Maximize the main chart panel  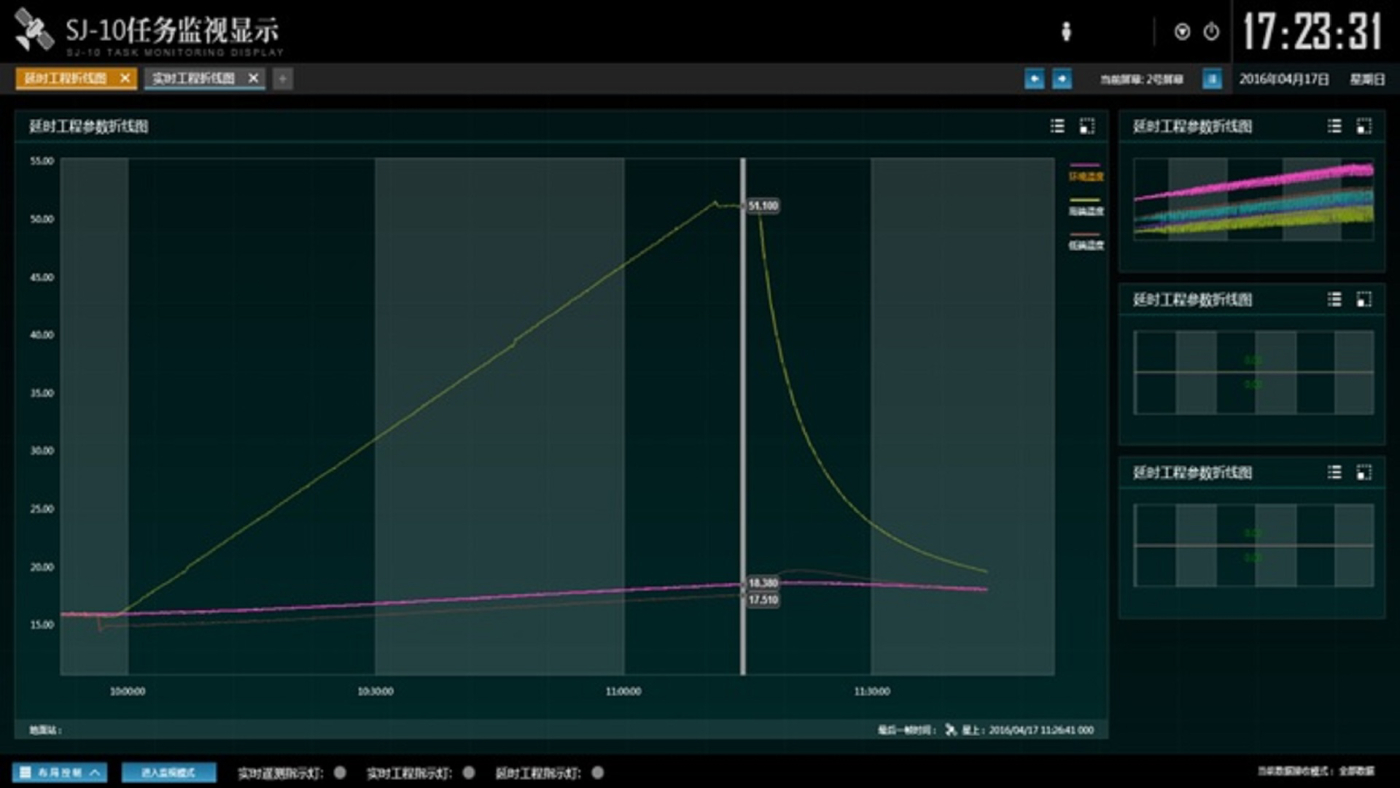(1087, 126)
